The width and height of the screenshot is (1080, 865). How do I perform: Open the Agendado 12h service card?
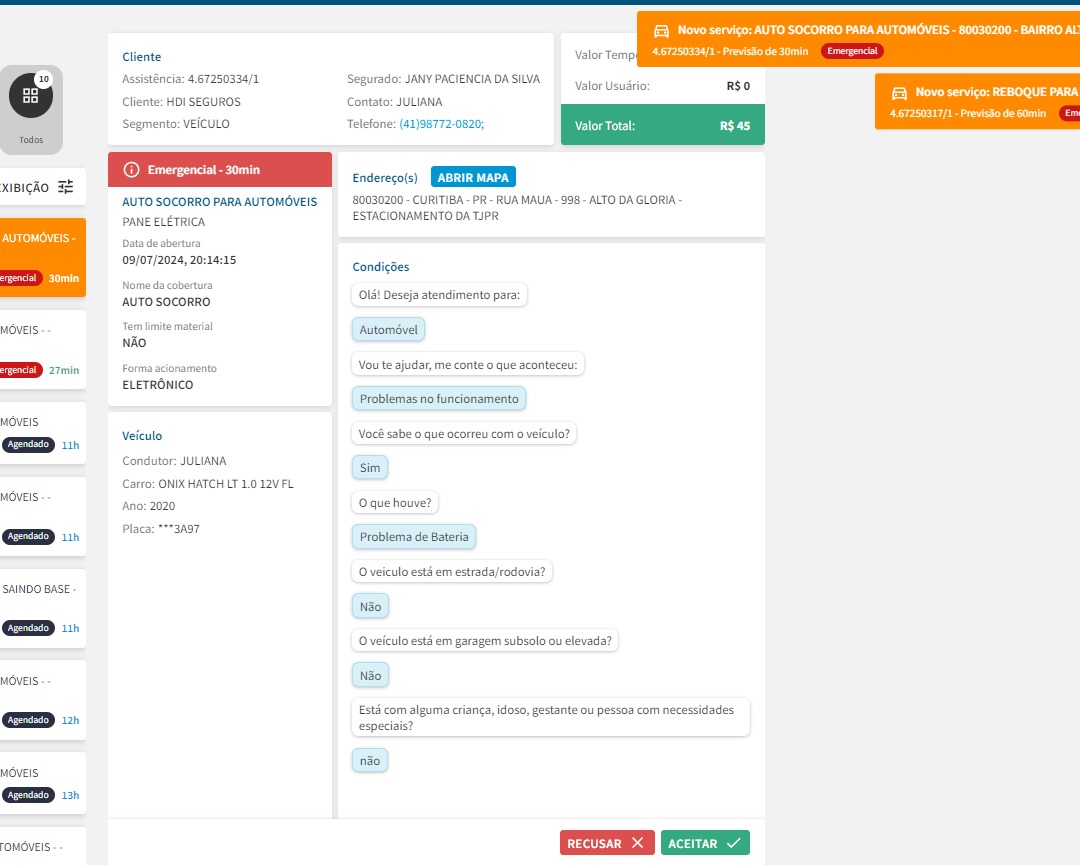coord(43,700)
